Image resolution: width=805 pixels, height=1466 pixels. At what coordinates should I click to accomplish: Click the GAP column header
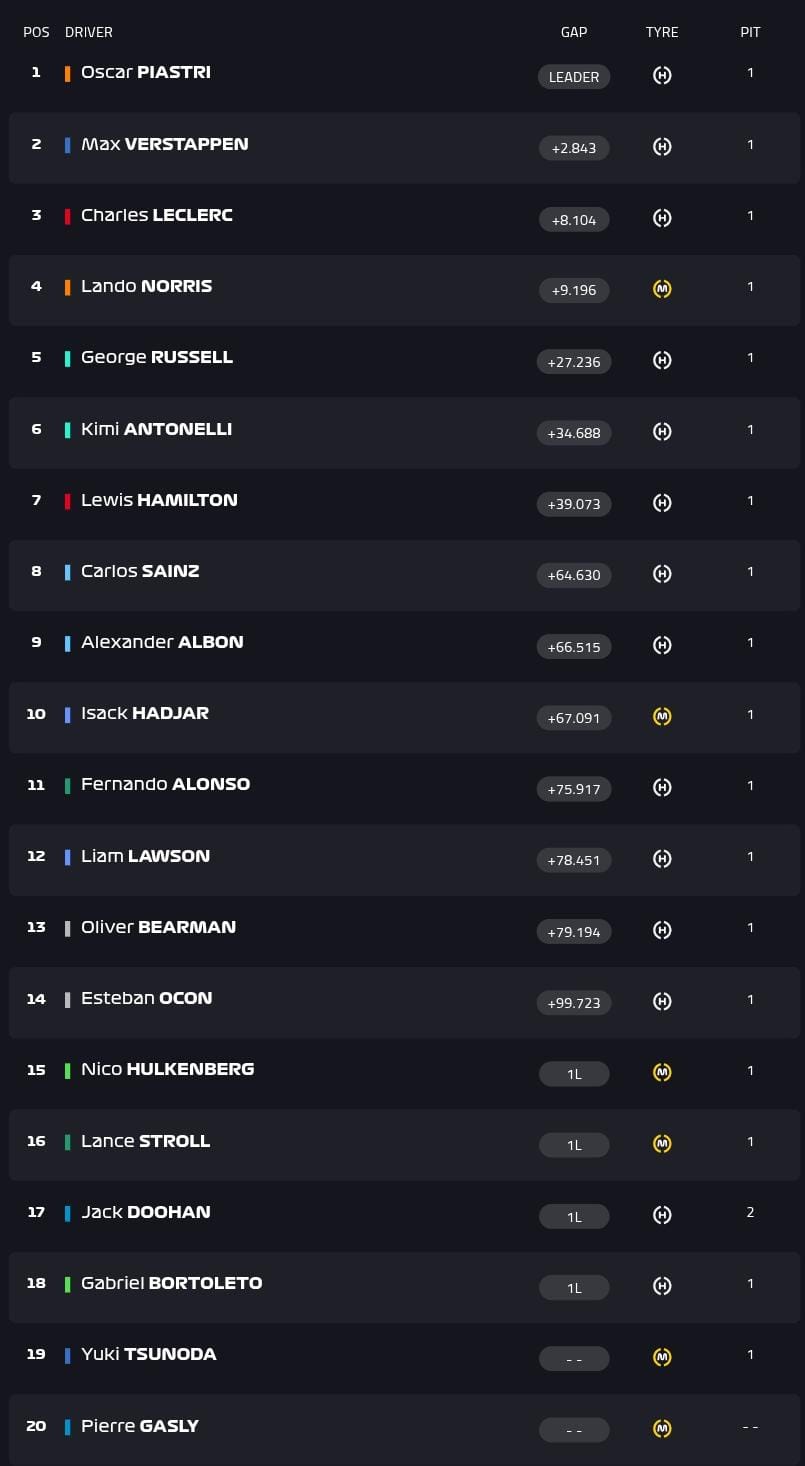tap(574, 32)
